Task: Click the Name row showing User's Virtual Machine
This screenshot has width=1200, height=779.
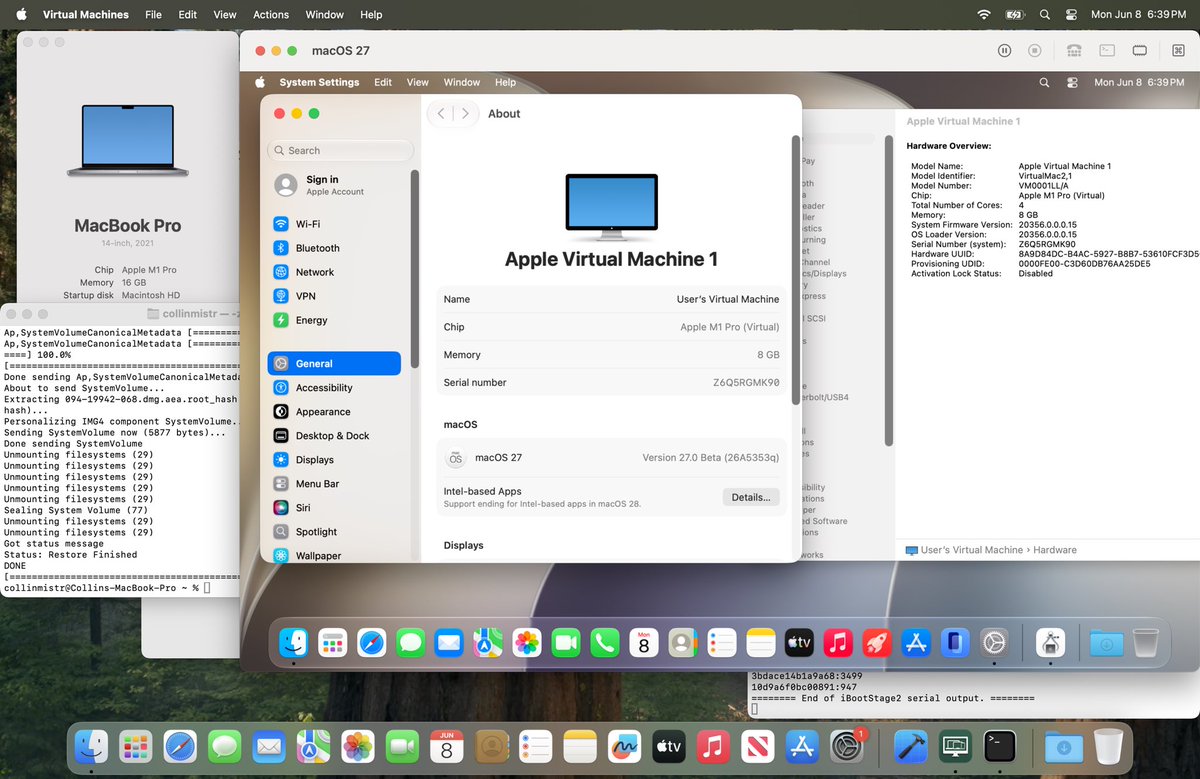Action: pyautogui.click(x=611, y=299)
